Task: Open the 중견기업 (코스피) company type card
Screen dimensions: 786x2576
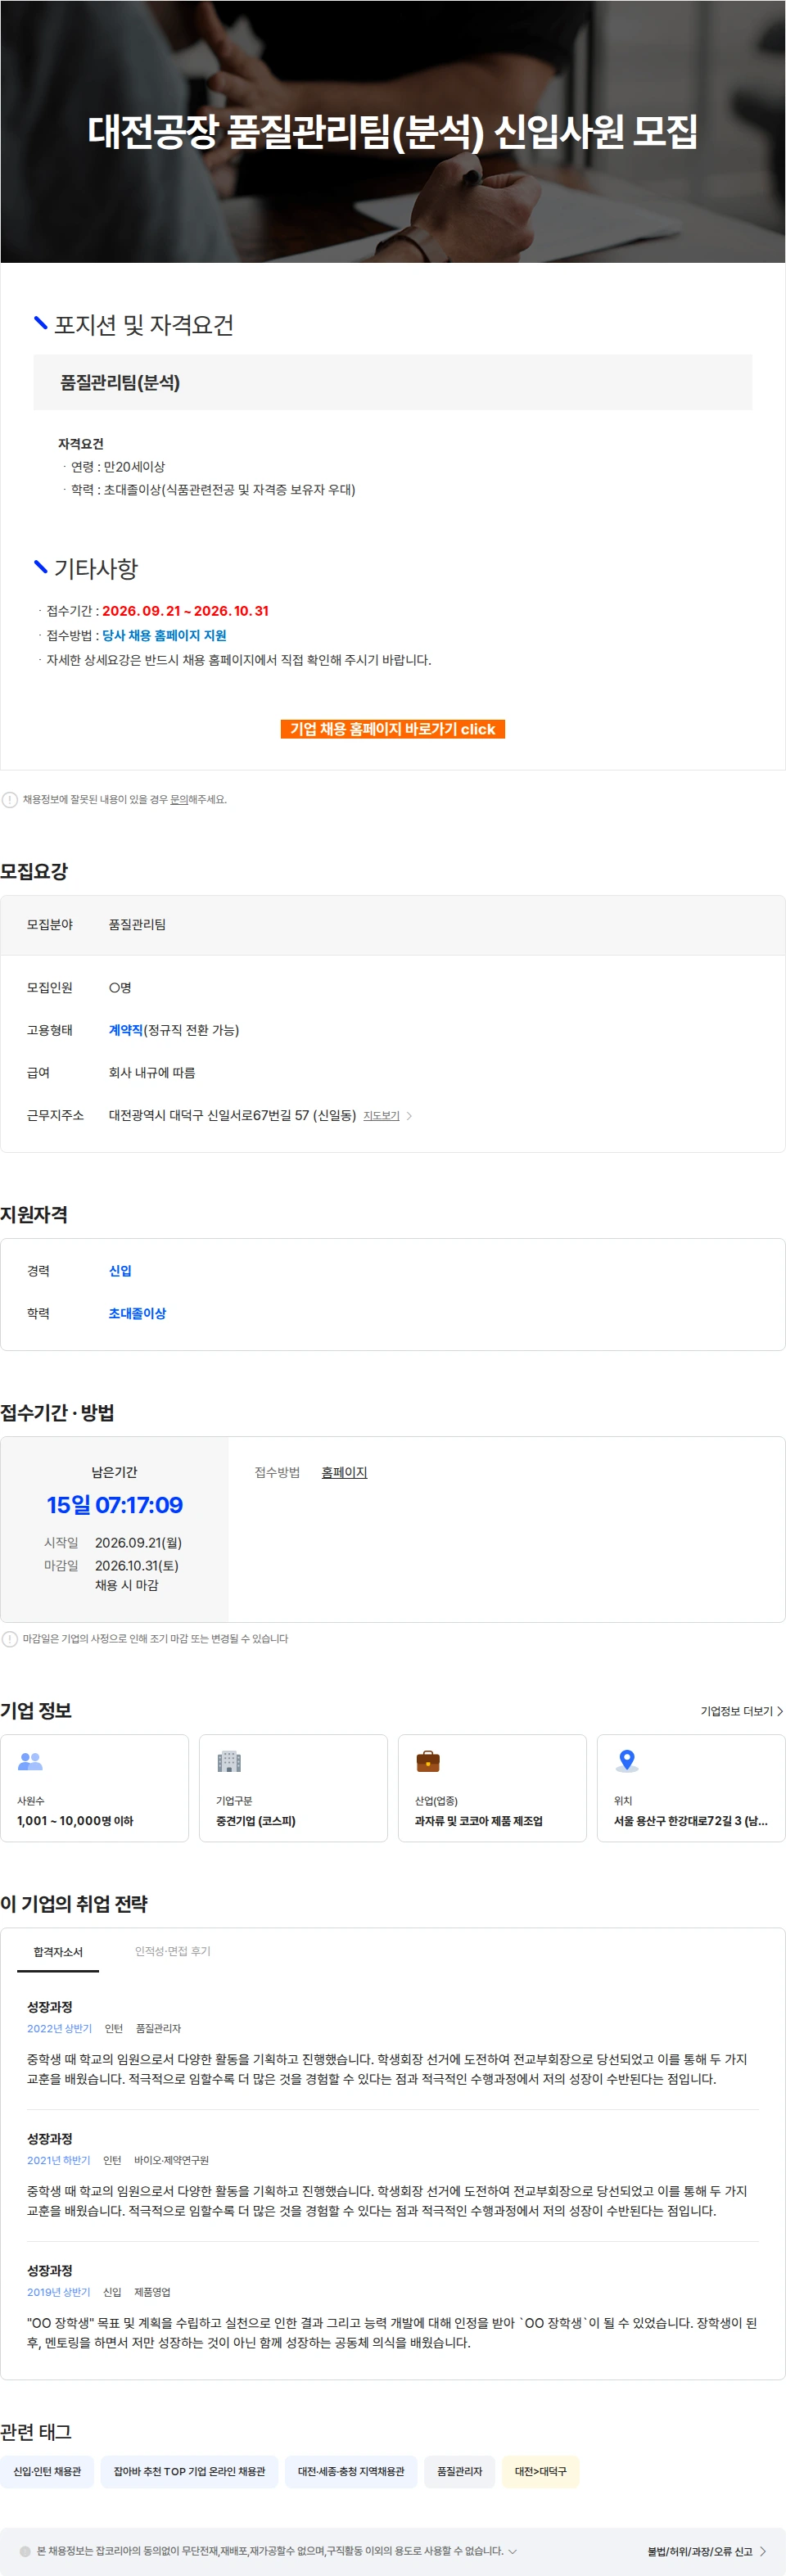Action: point(293,1788)
